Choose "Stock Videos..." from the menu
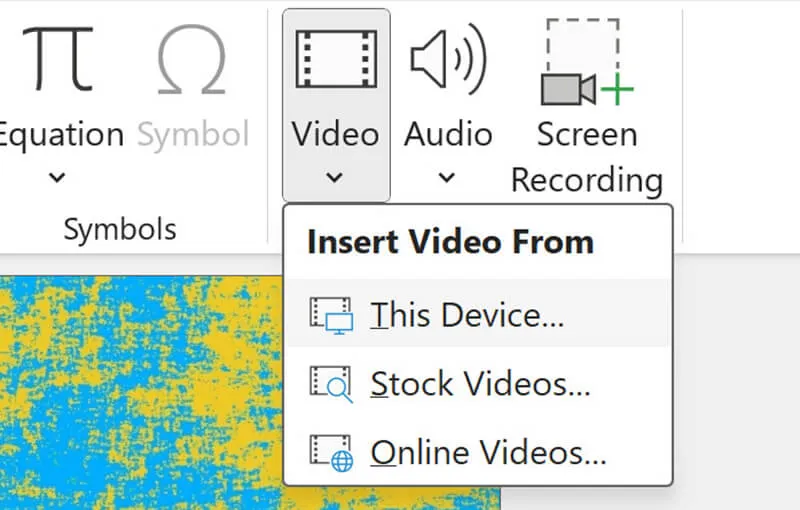 tap(480, 384)
